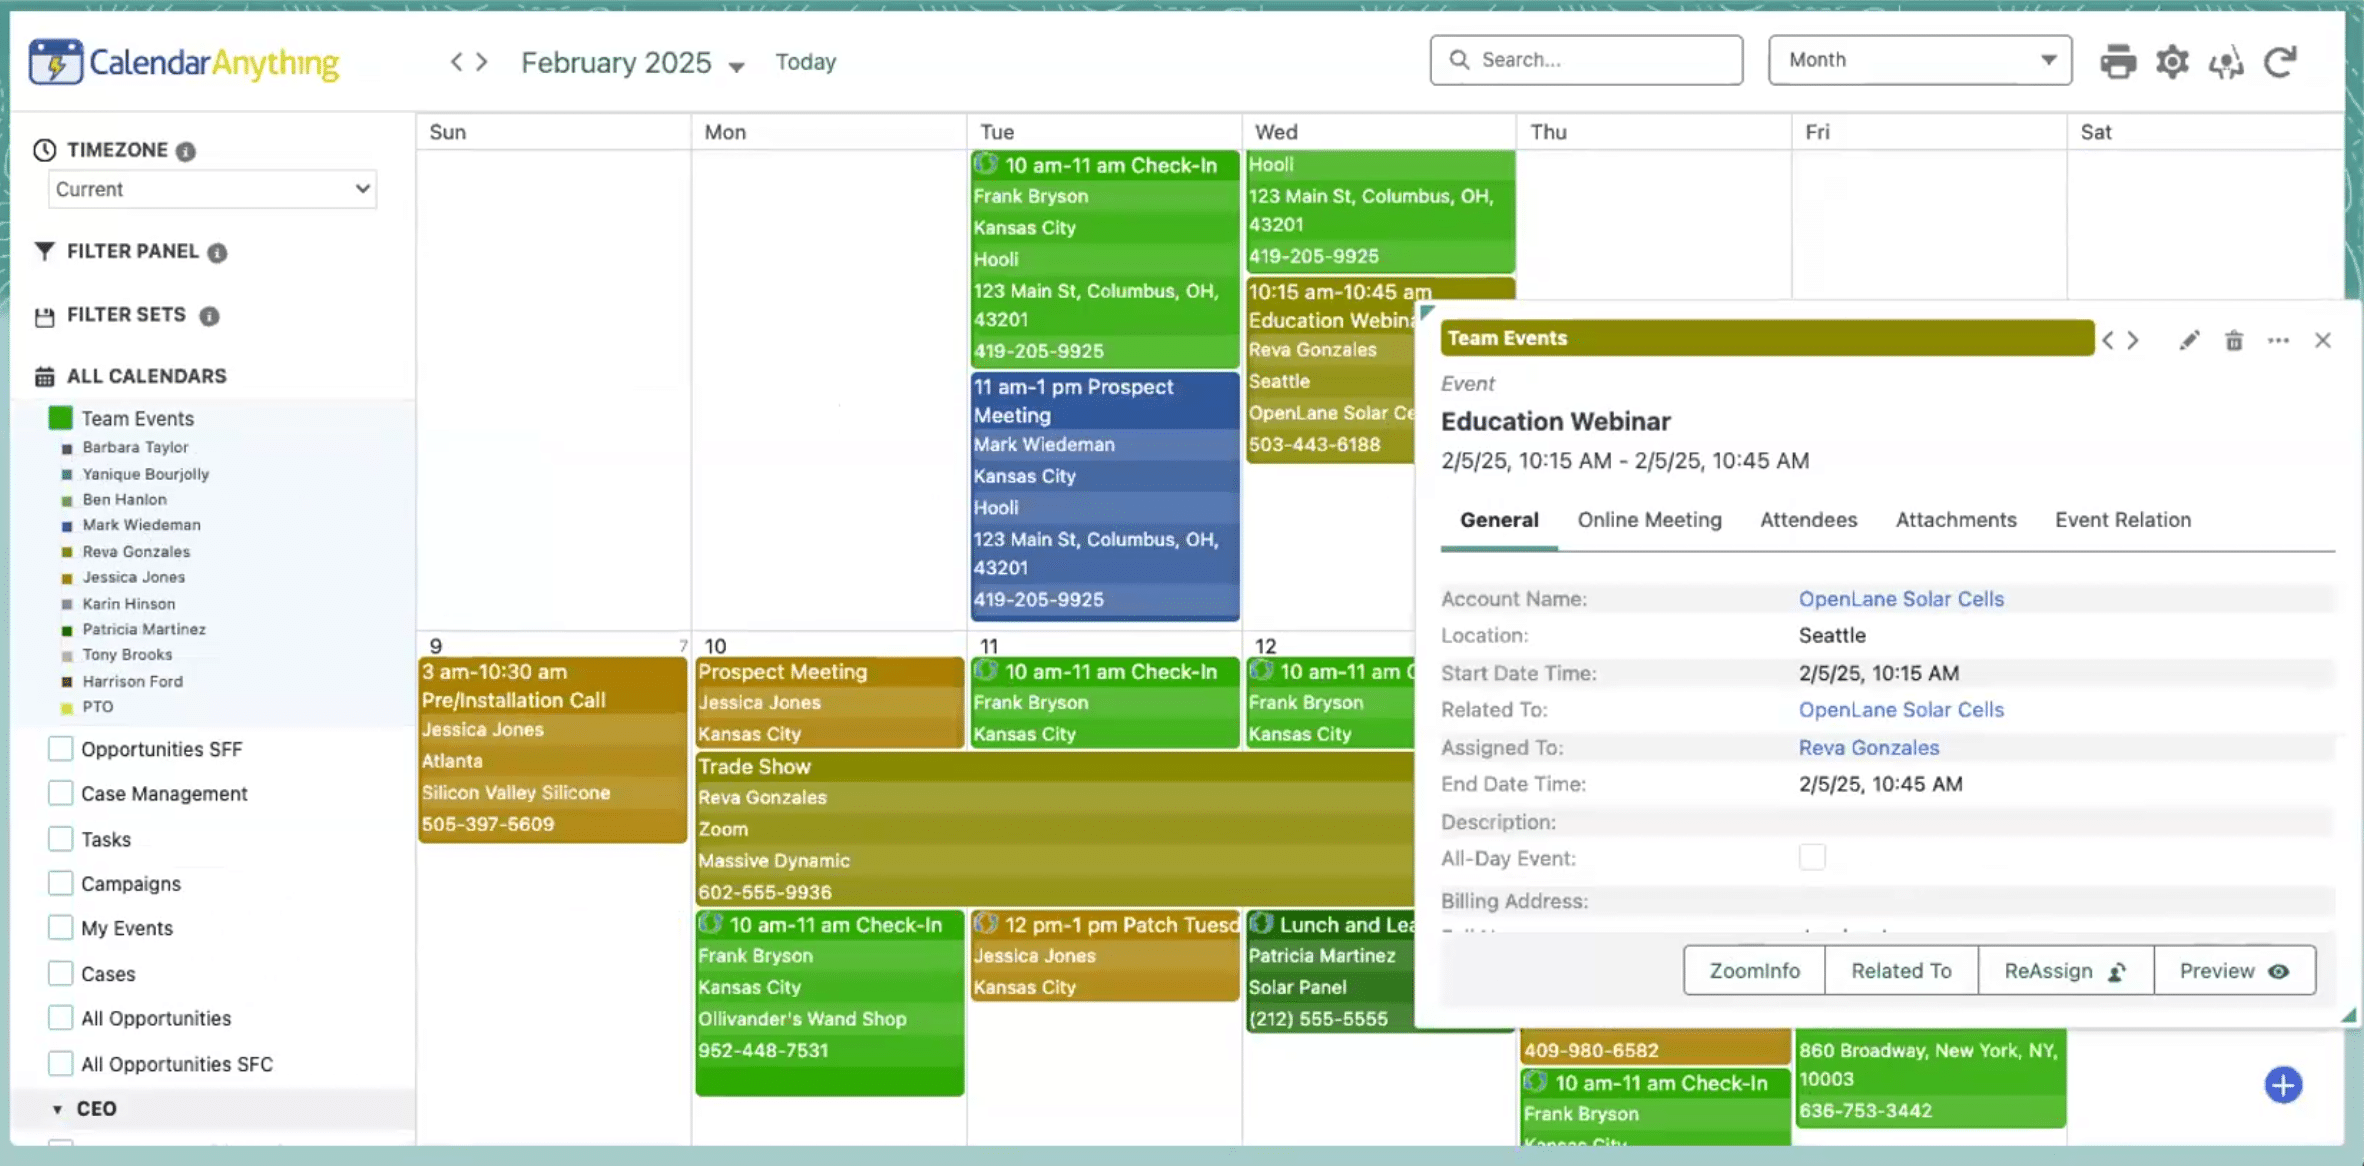Click the CalendarAnything logo
The width and height of the screenshot is (2364, 1166).
(x=184, y=62)
